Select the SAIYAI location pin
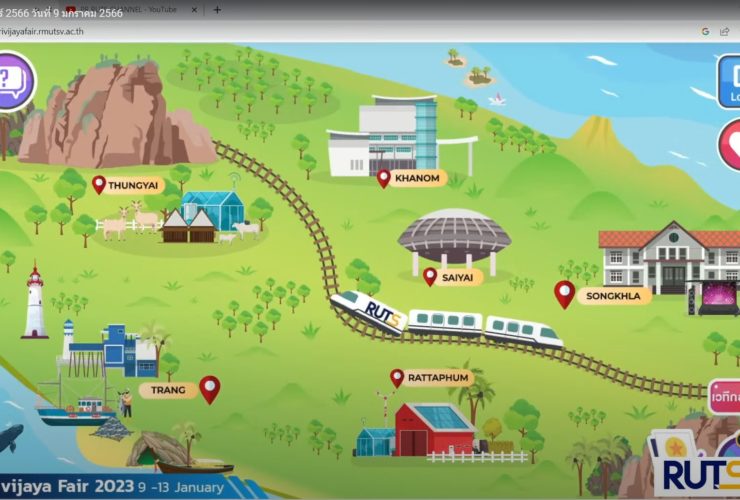This screenshot has height=500, width=740. tap(430, 276)
